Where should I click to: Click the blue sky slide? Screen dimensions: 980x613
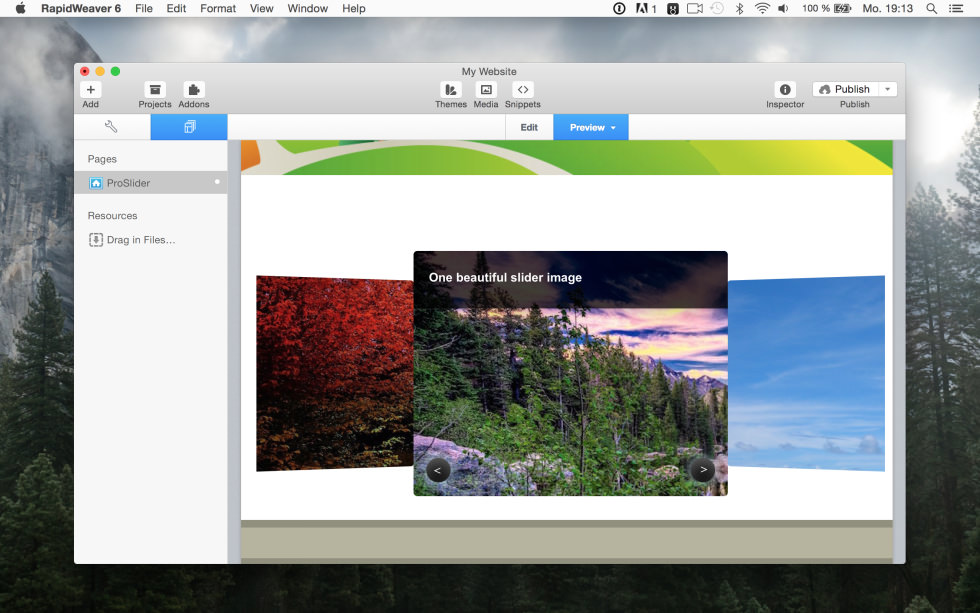click(x=806, y=374)
